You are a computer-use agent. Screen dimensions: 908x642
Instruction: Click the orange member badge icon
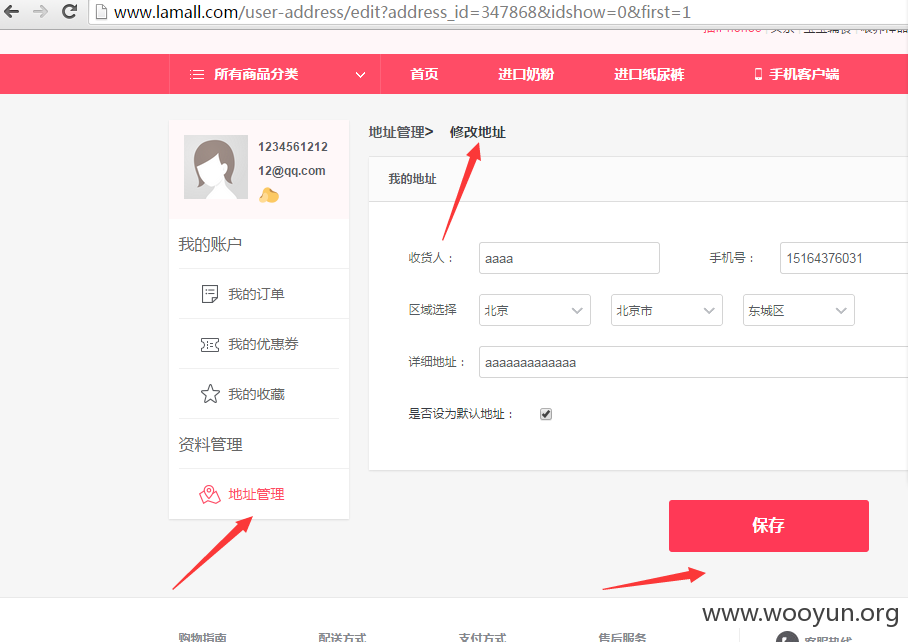click(x=269, y=196)
